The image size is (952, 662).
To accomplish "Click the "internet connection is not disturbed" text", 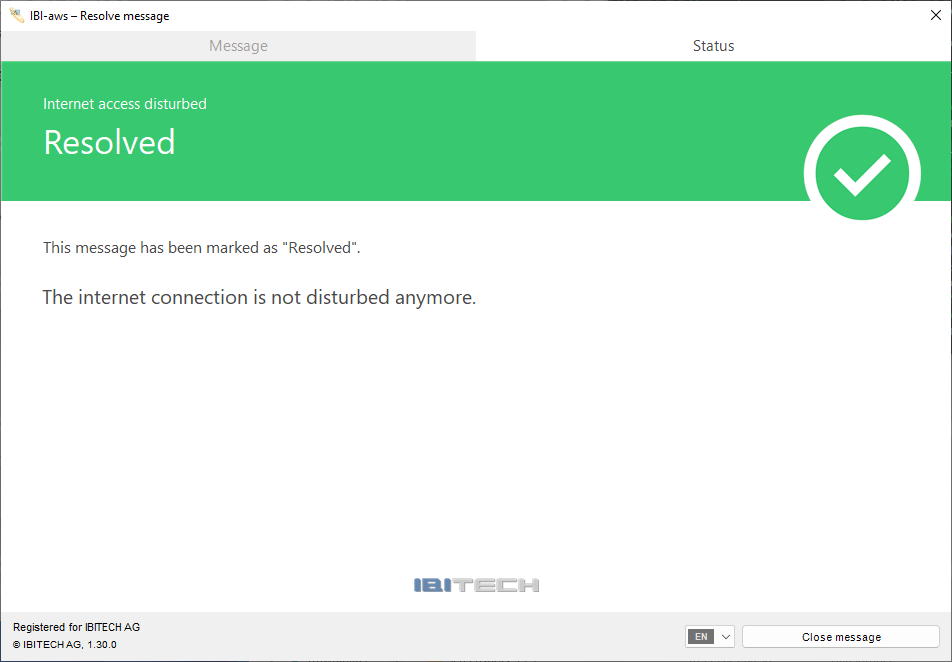I will [259, 298].
